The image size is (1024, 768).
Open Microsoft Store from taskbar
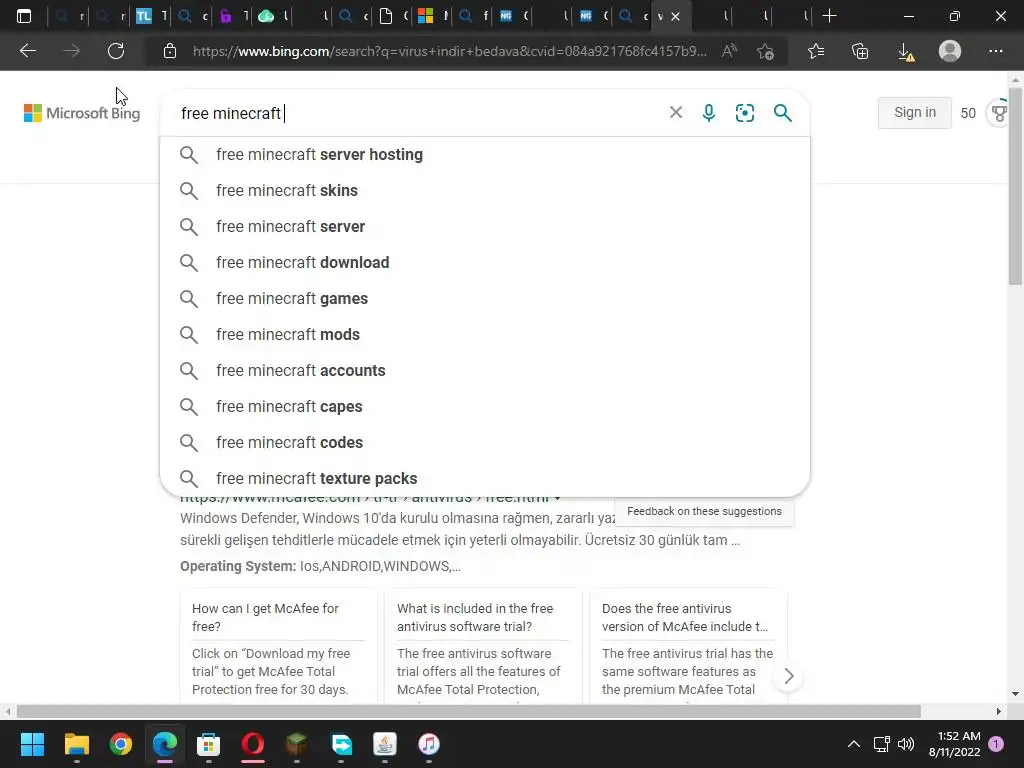tap(208, 744)
